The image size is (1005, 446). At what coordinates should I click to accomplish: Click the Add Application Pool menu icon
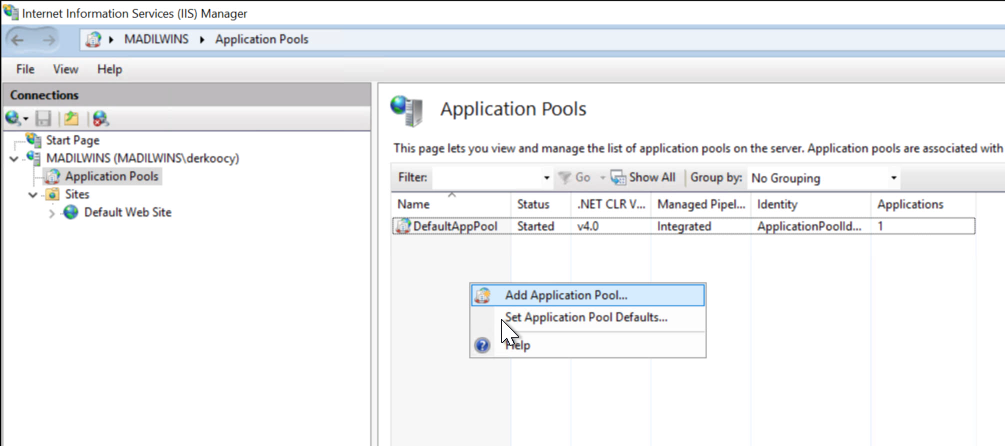482,295
